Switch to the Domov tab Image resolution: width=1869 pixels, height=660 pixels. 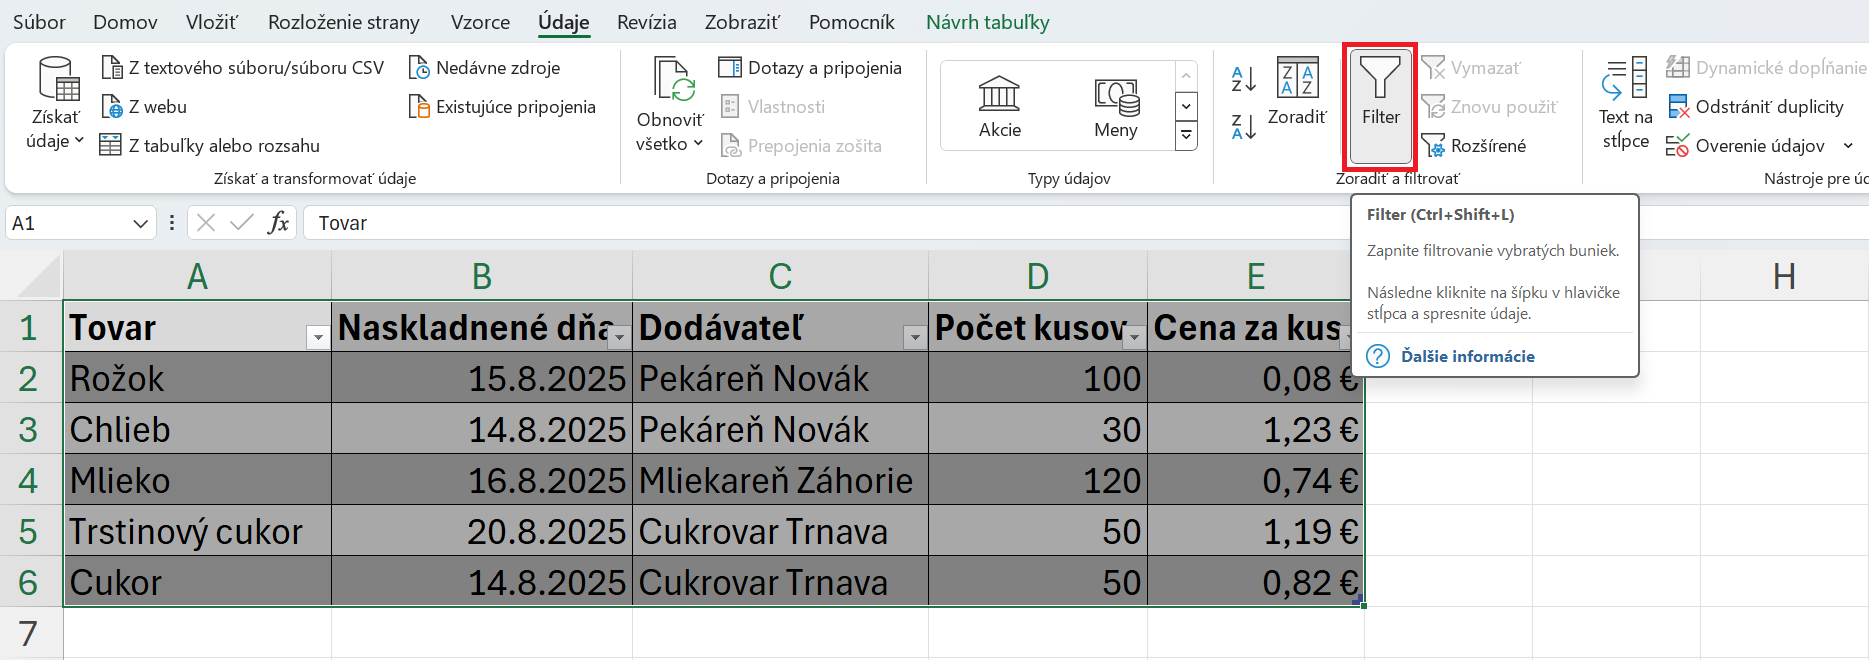pos(125,22)
